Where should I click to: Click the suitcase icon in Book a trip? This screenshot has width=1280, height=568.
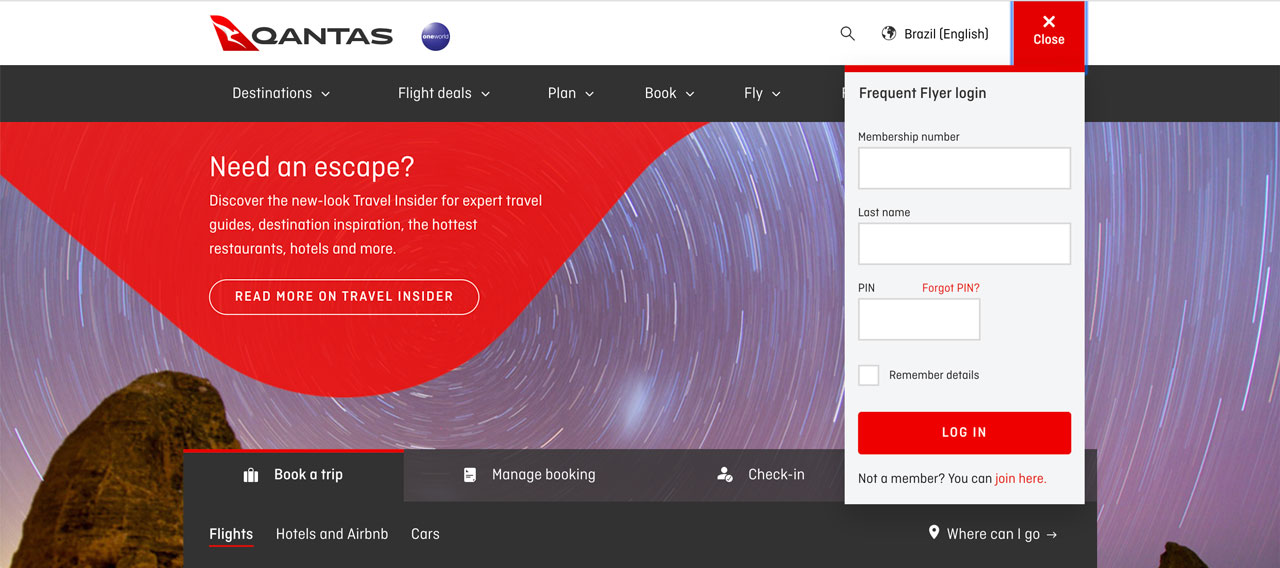[x=251, y=475]
